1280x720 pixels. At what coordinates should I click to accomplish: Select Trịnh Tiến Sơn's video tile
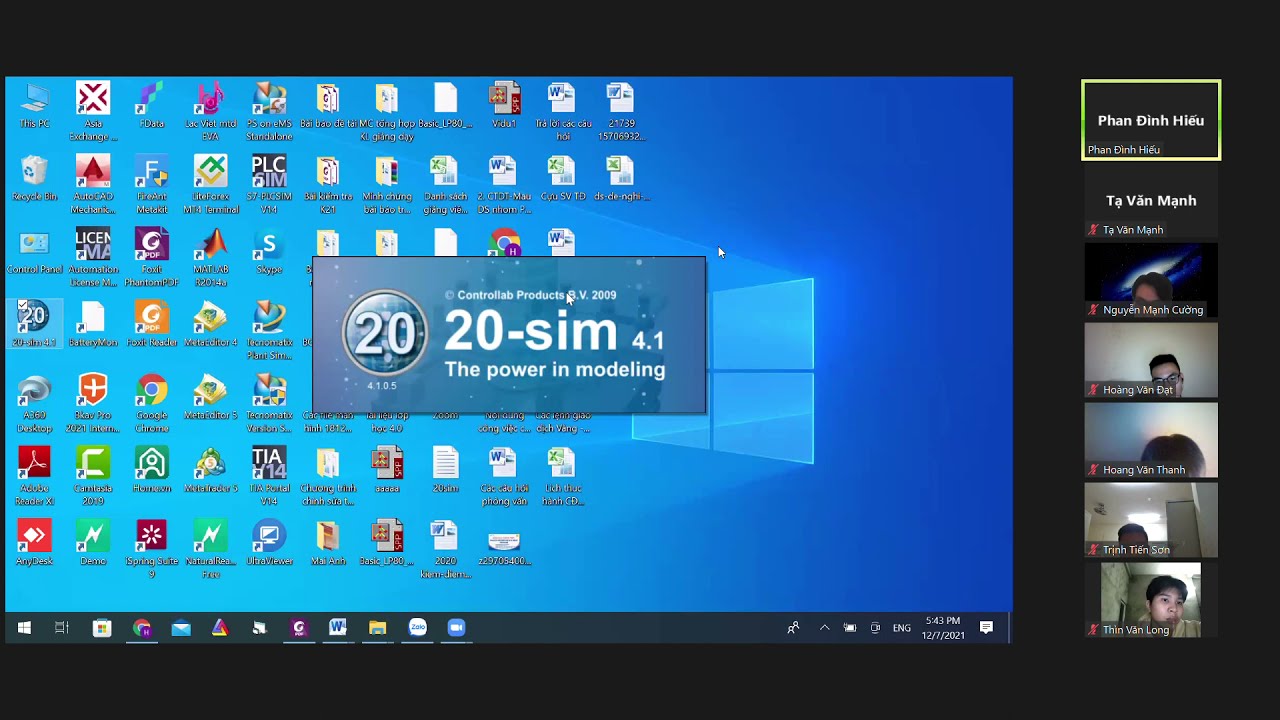1151,520
